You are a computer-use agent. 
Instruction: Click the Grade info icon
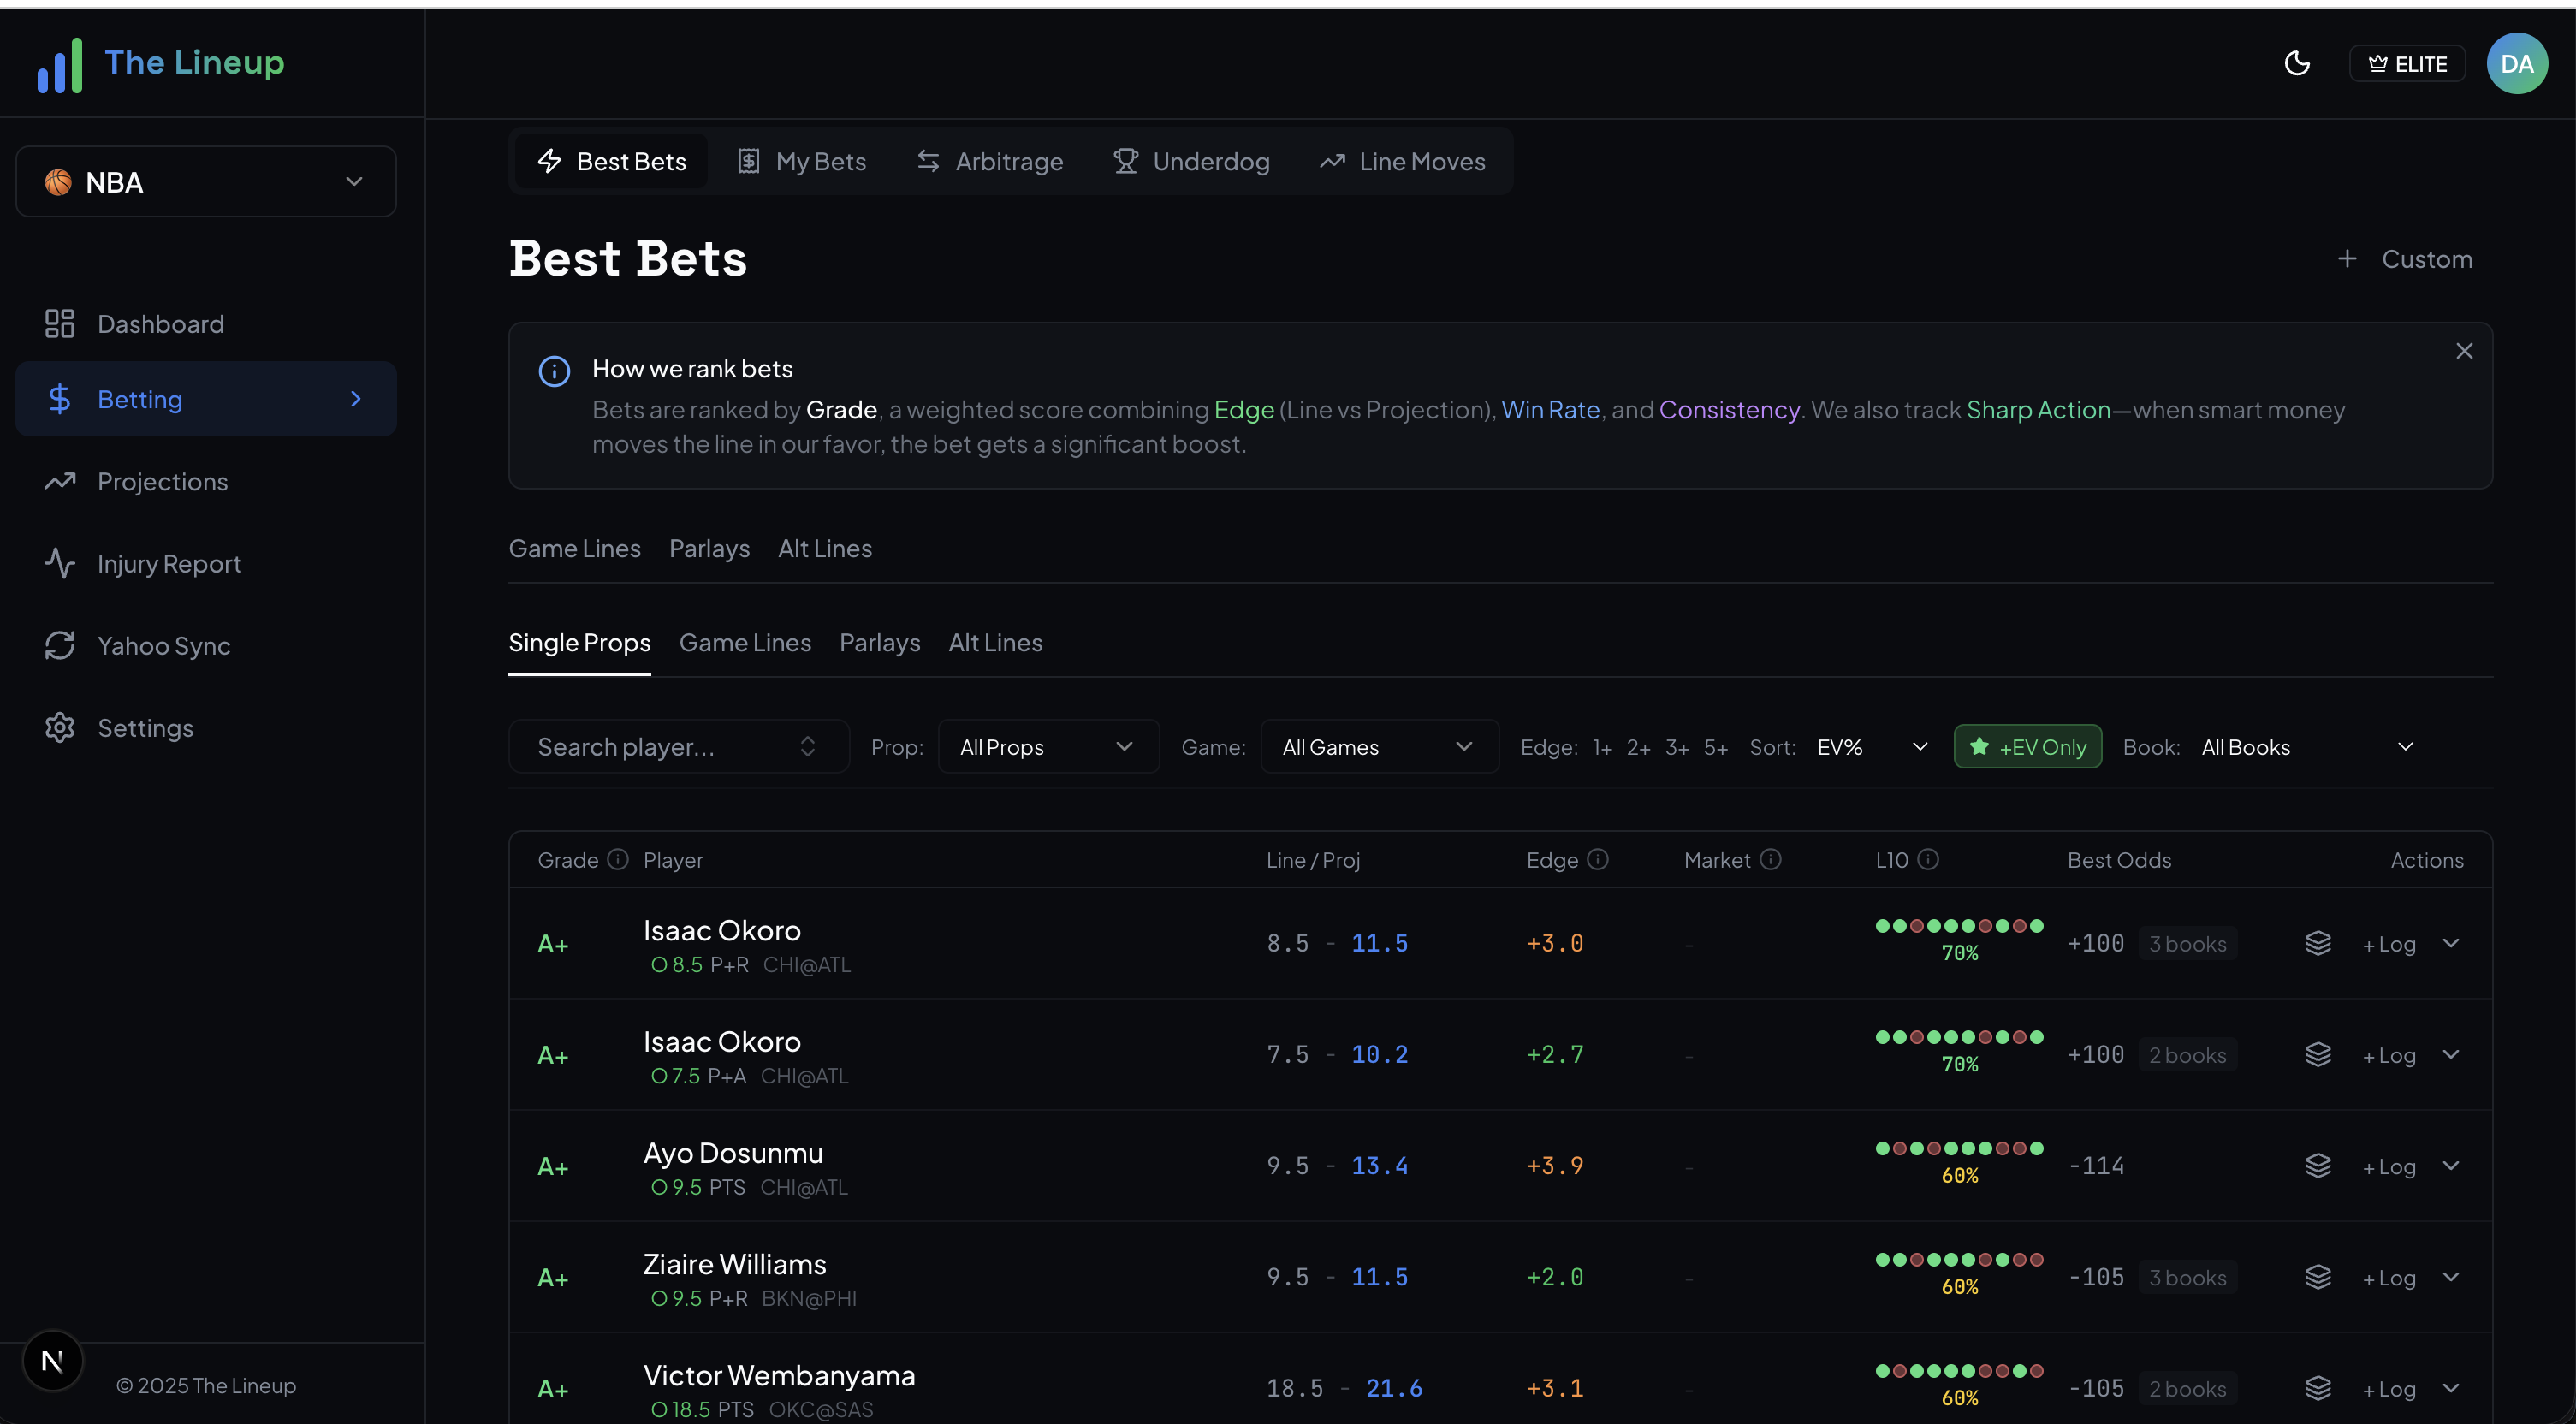(618, 859)
